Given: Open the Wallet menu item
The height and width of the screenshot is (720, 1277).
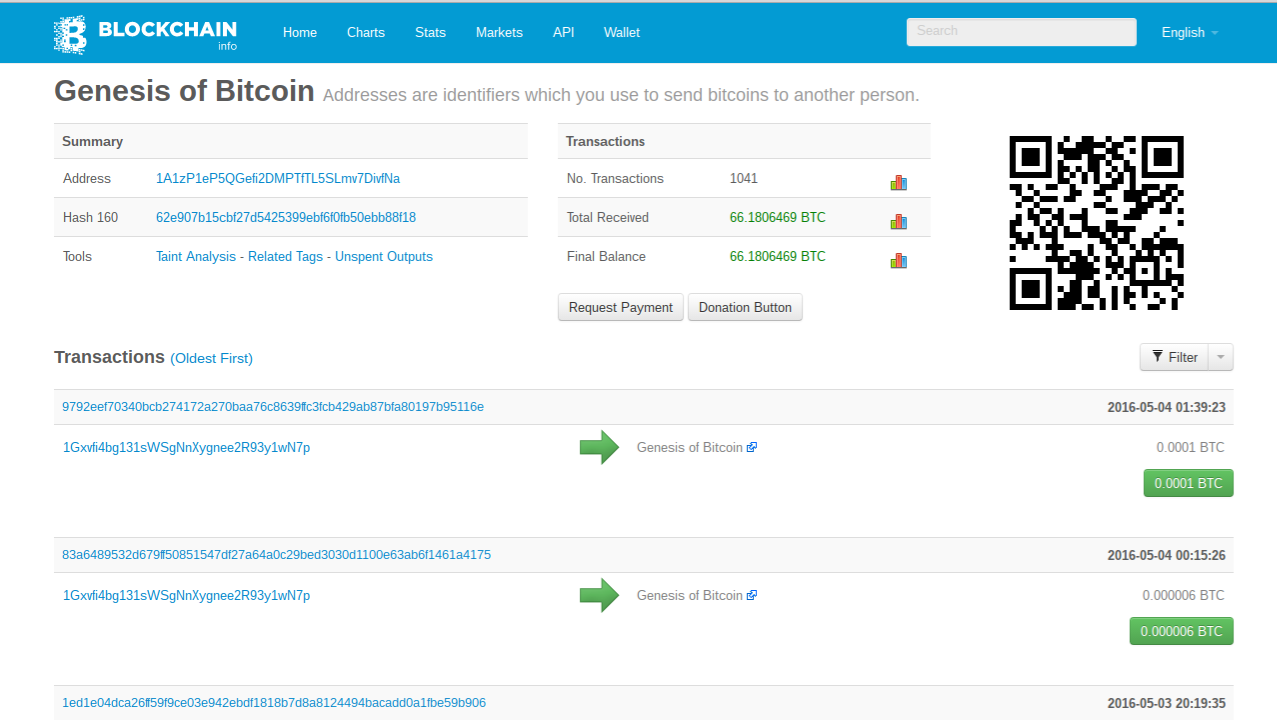Looking at the screenshot, I should point(622,32).
